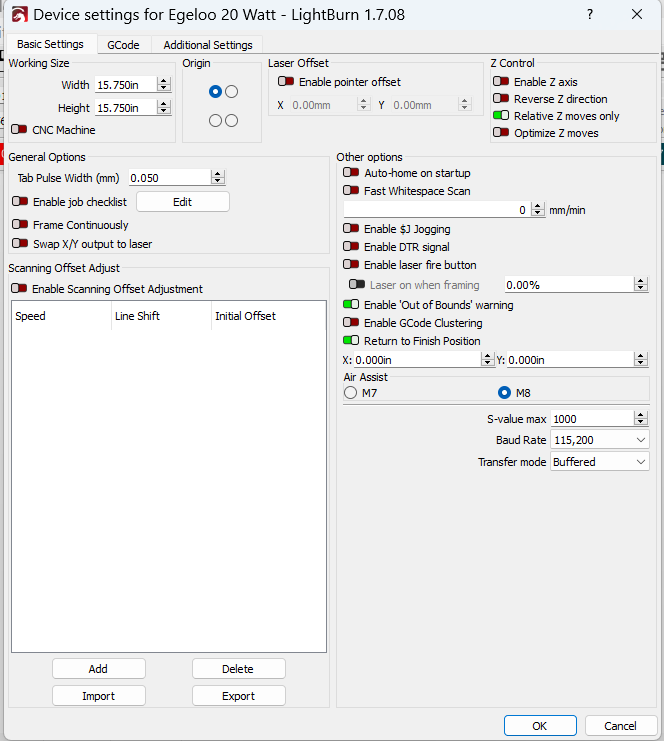Click the Speed column header
The width and height of the screenshot is (664, 741).
61,316
